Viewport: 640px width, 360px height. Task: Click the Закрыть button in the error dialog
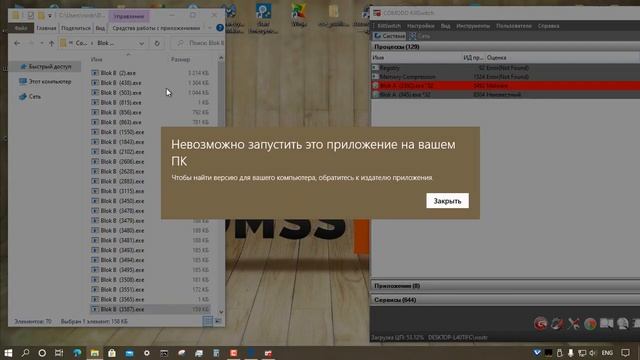(x=447, y=201)
